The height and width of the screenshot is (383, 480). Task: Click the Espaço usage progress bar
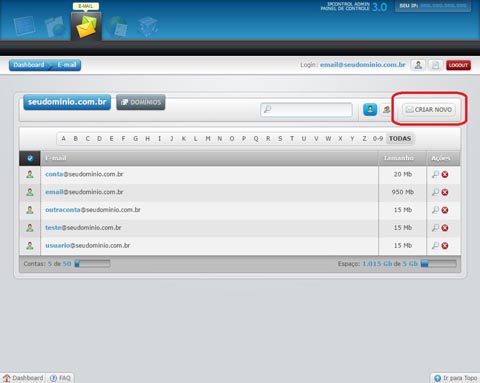click(438, 263)
